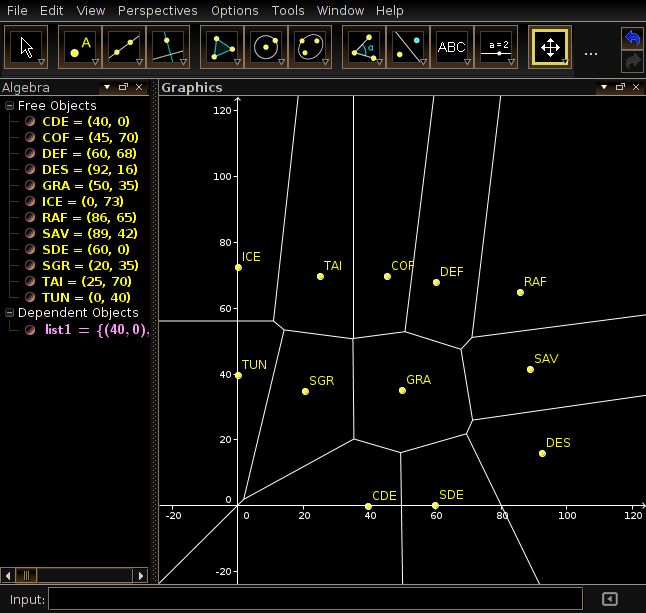Image resolution: width=646 pixels, height=613 pixels.
Task: Open the Polygon tool submenu arrow
Action: point(237,62)
